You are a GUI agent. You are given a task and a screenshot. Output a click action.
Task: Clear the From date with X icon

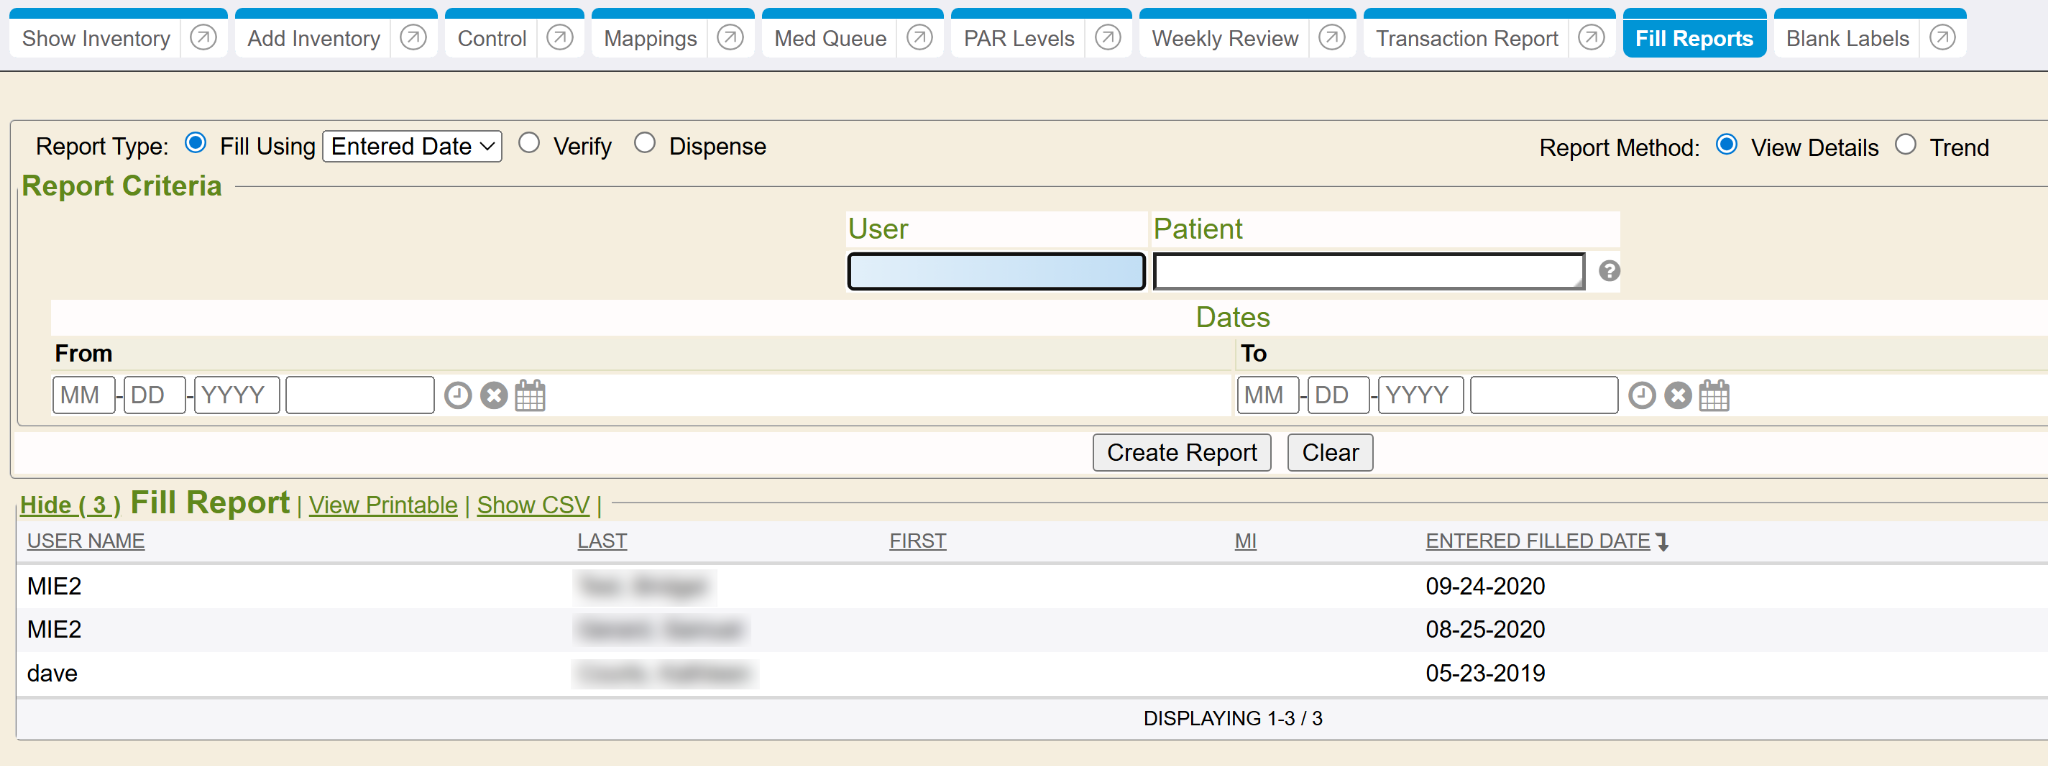tap(494, 396)
